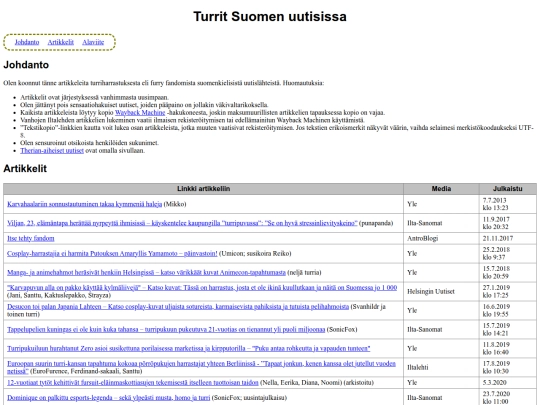The height and width of the screenshot is (405, 540).
Task: Click the 27.1.2019 klo 17:25 date cell
Action: [x=508, y=291]
